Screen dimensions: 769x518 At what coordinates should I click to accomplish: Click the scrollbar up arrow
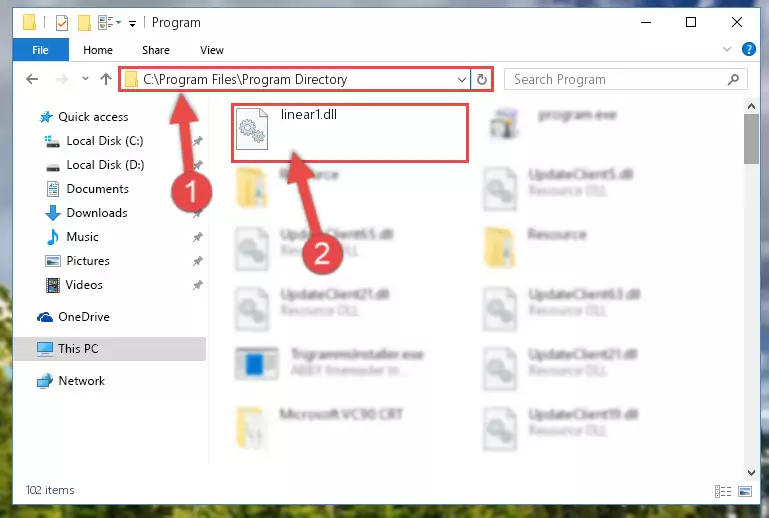[751, 106]
